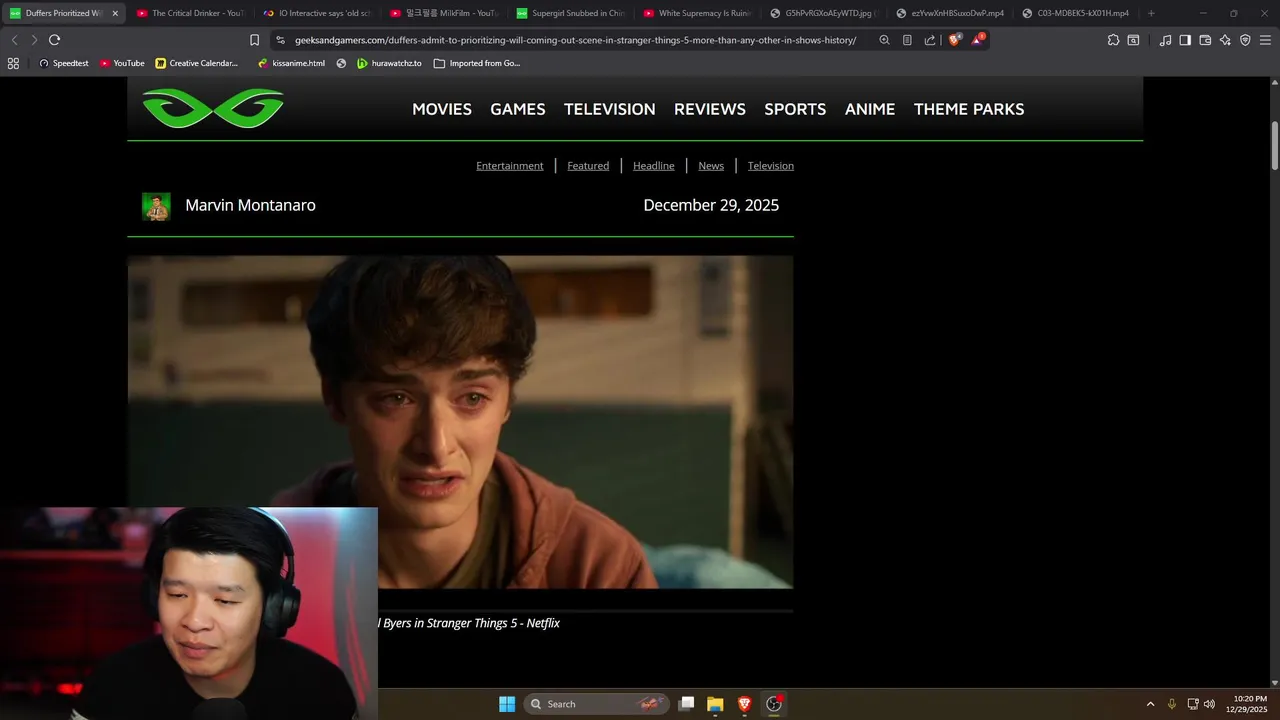Open Task View on the taskbar

click(x=686, y=704)
